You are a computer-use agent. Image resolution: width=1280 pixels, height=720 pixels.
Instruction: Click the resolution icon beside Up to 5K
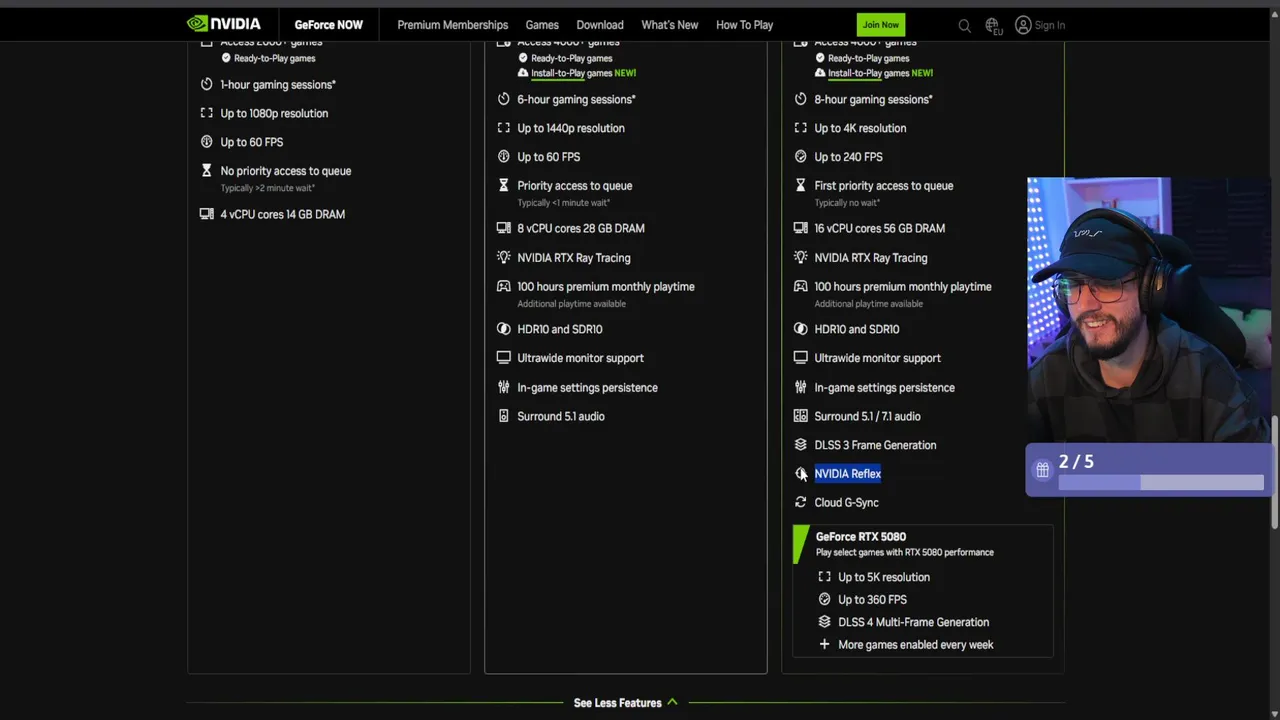point(824,577)
